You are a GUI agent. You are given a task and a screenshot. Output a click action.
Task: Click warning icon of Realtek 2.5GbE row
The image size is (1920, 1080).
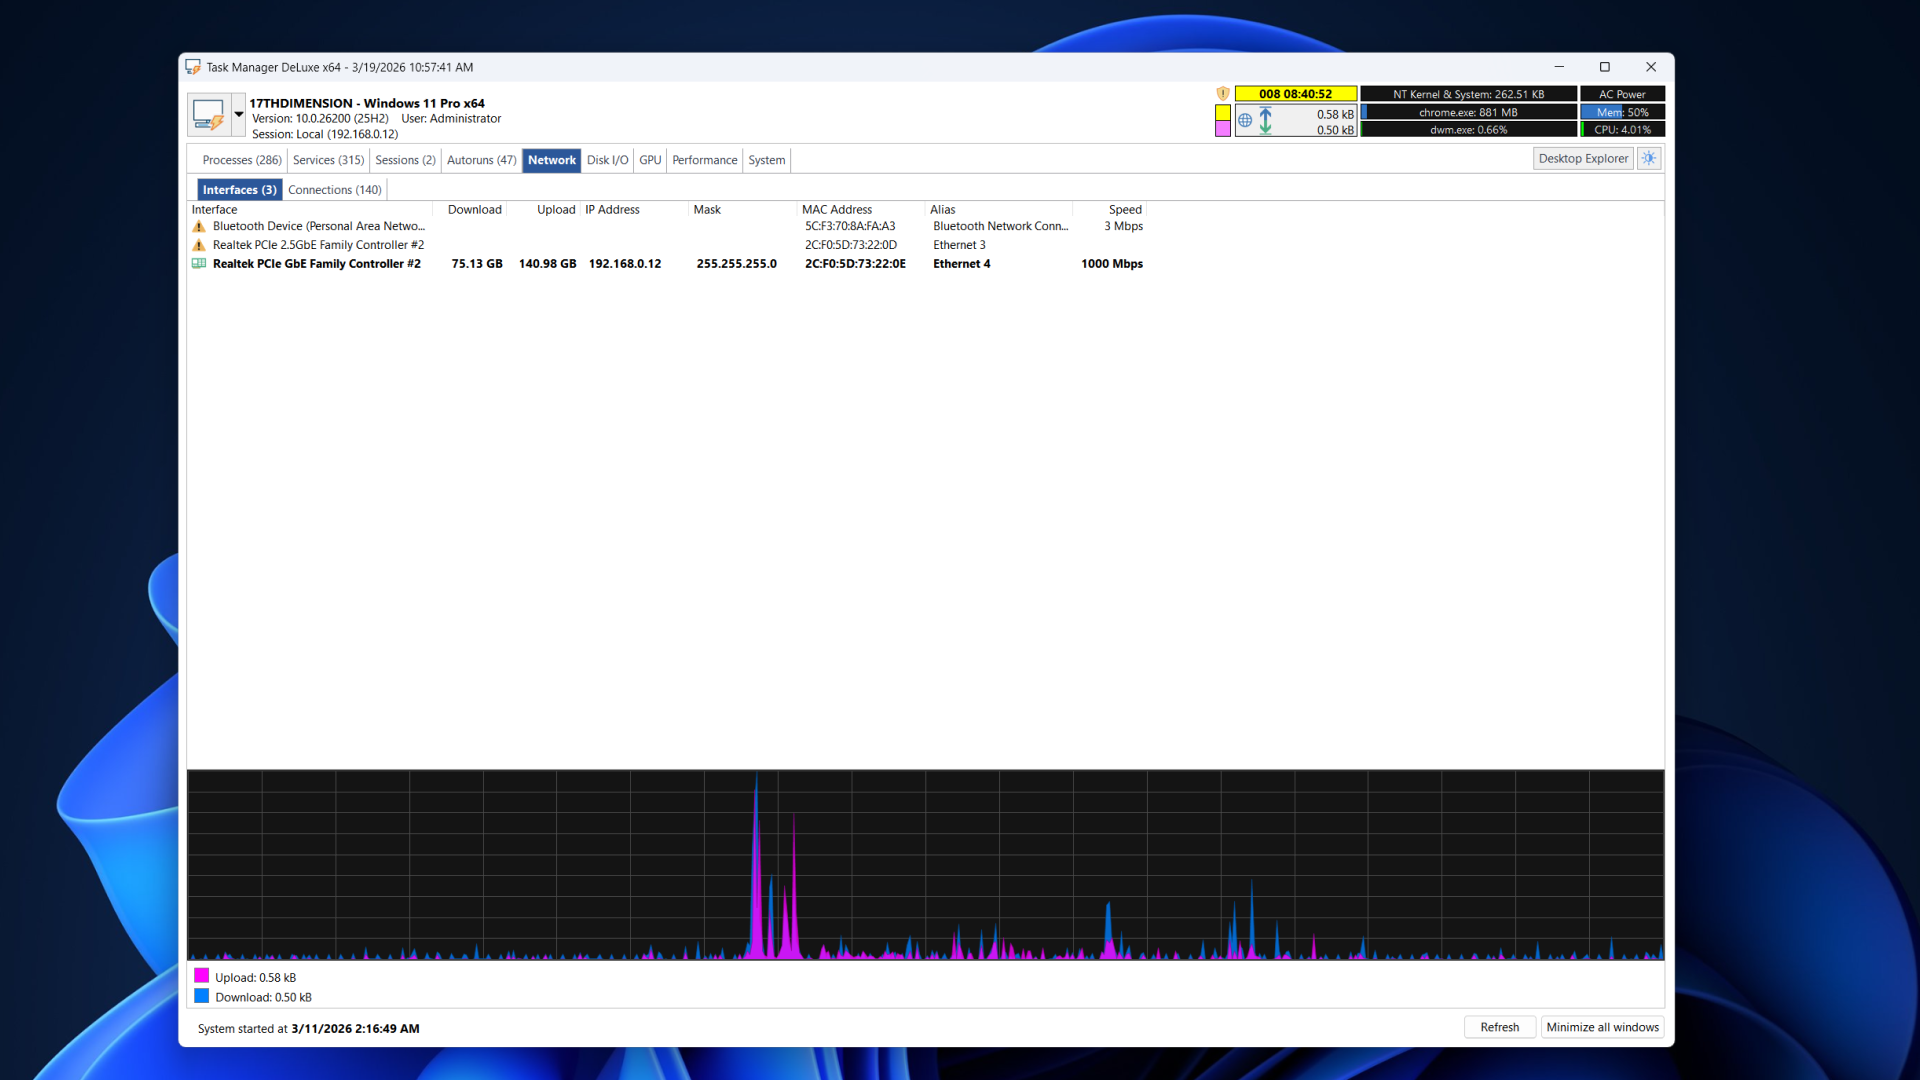199,245
